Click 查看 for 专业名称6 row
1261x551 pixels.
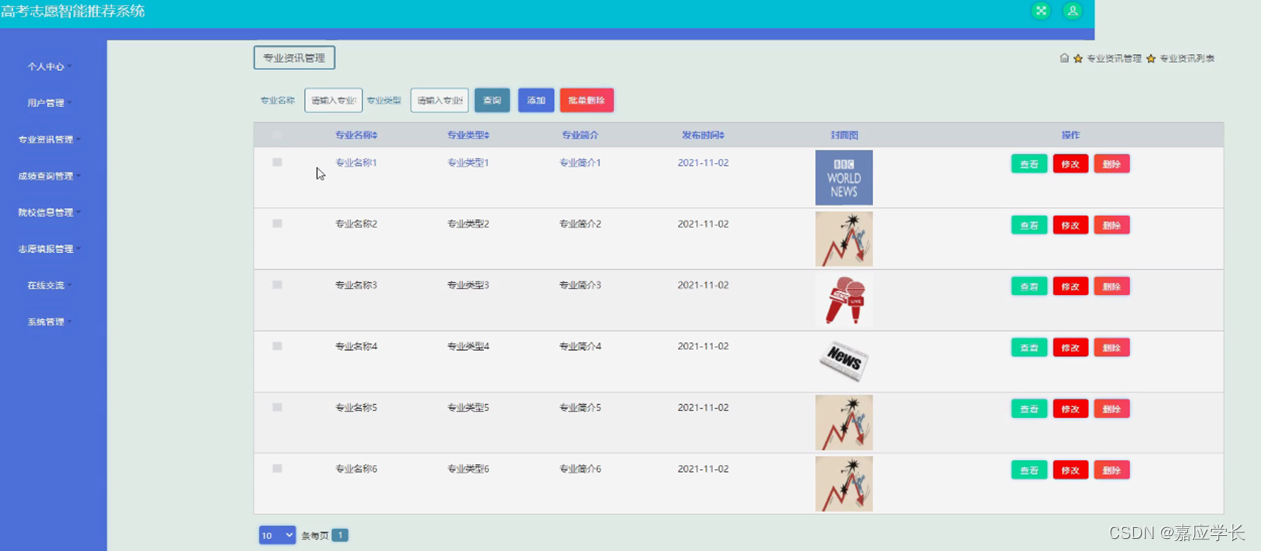[1029, 470]
